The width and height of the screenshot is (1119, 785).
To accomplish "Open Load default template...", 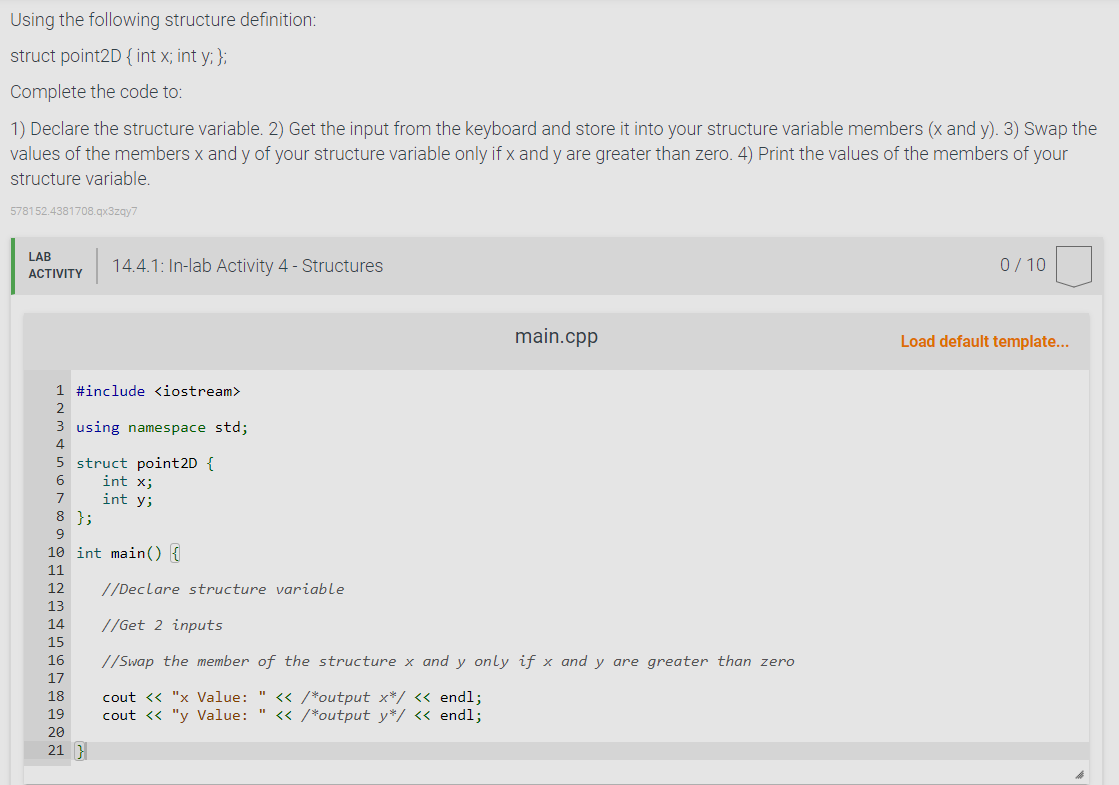I will coord(984,341).
